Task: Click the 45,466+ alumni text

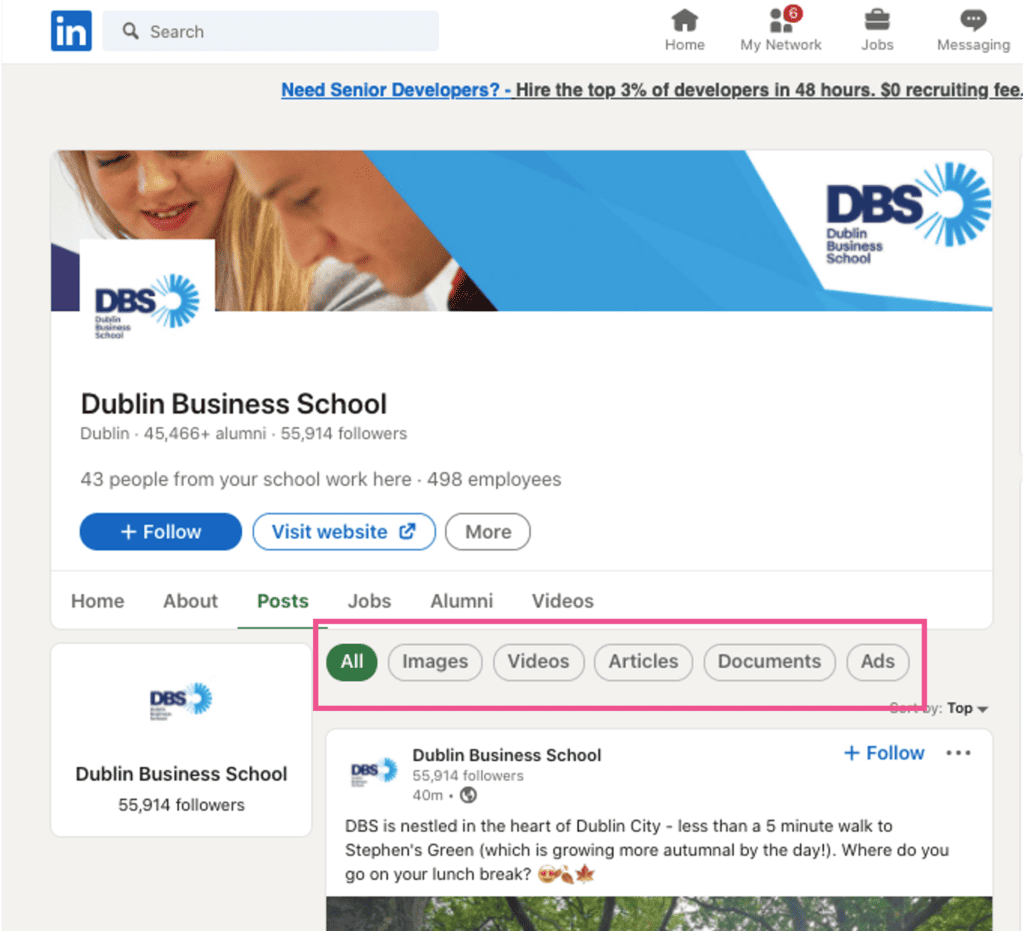Action: pos(204,434)
